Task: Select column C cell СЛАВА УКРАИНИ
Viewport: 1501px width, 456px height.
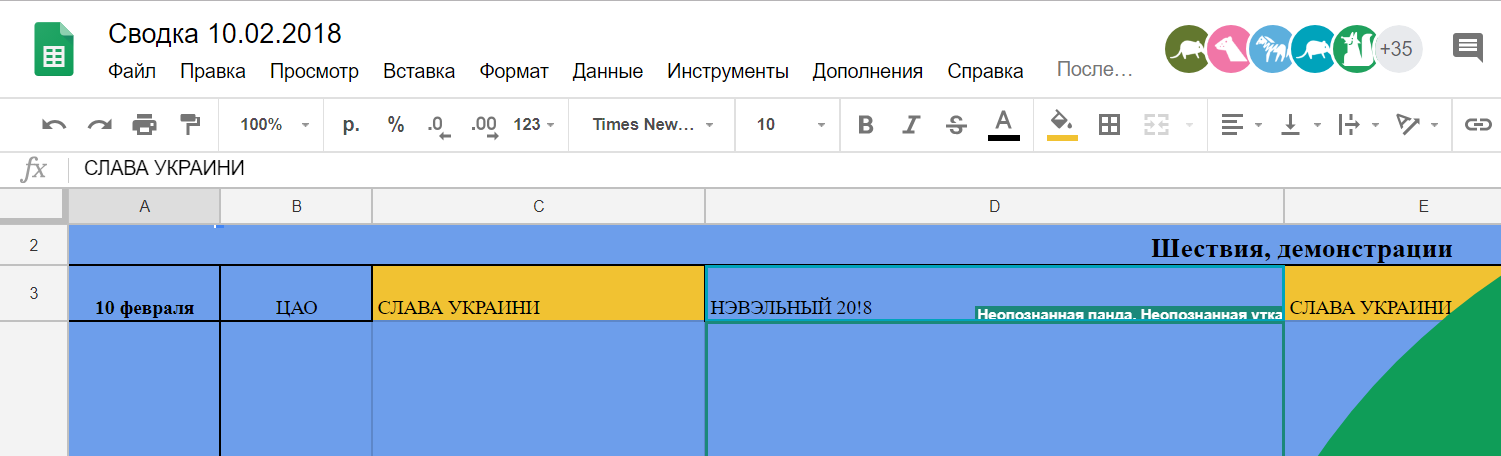Action: (x=538, y=293)
